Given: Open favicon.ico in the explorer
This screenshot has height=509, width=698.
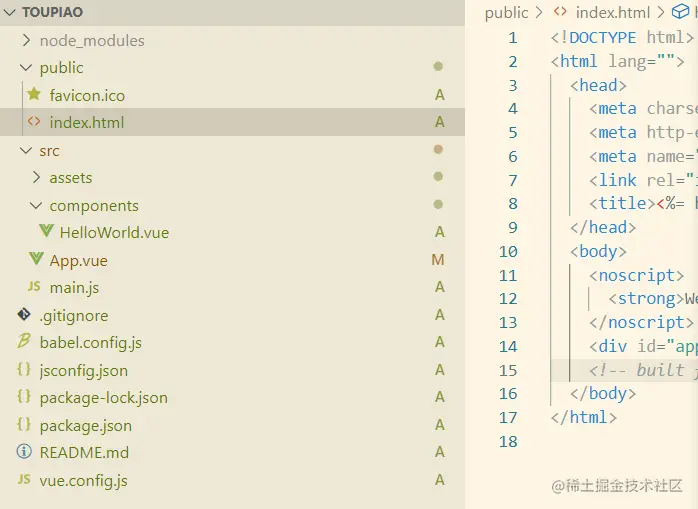Looking at the screenshot, I should click(87, 95).
